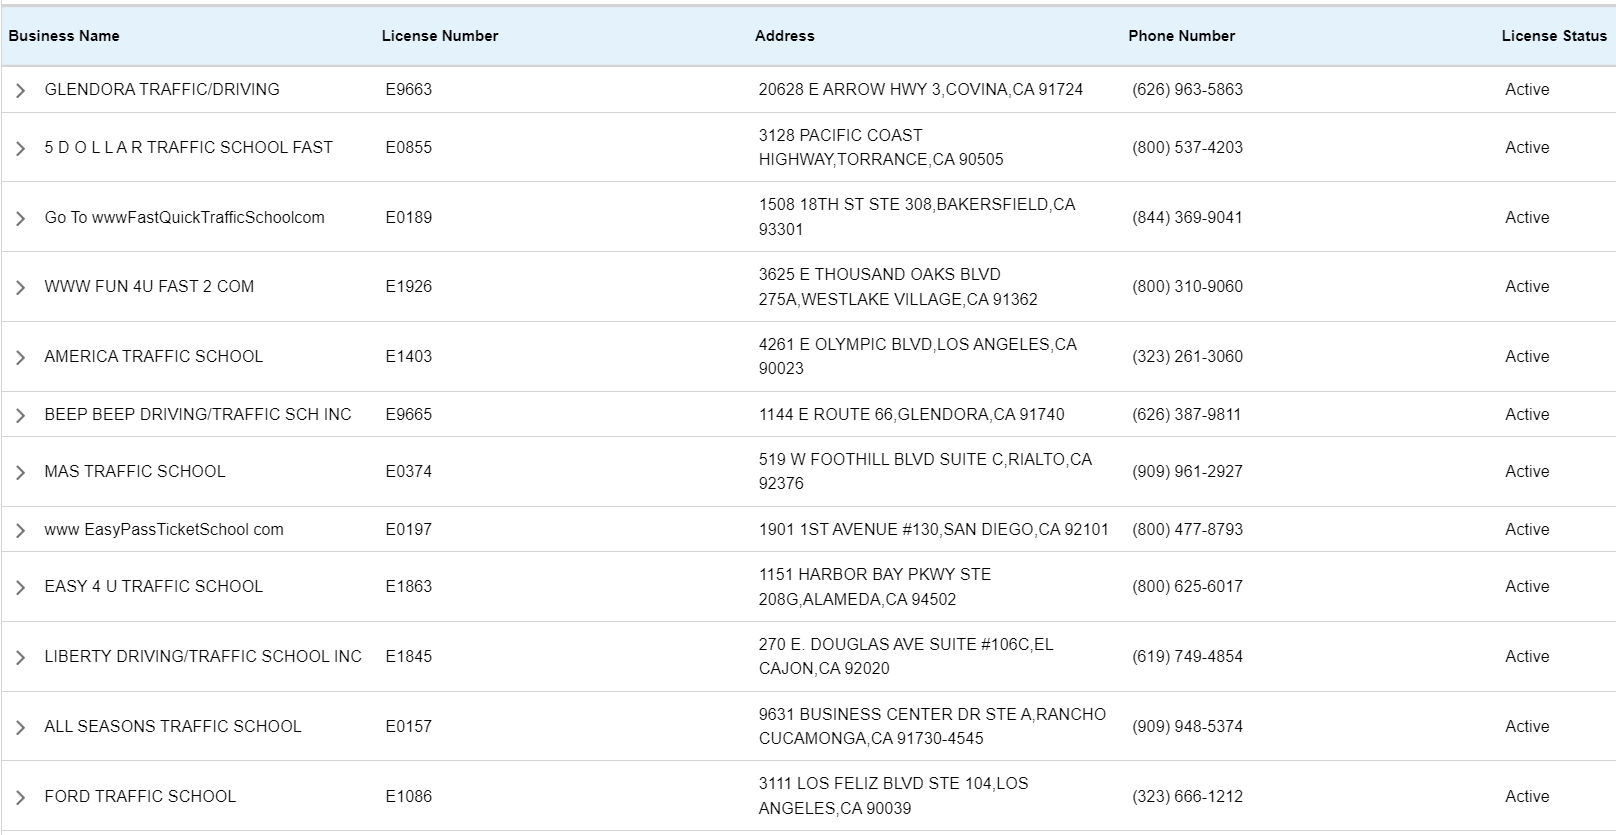This screenshot has width=1616, height=835.
Task: Click the Phone Number column header
Action: click(x=1181, y=36)
